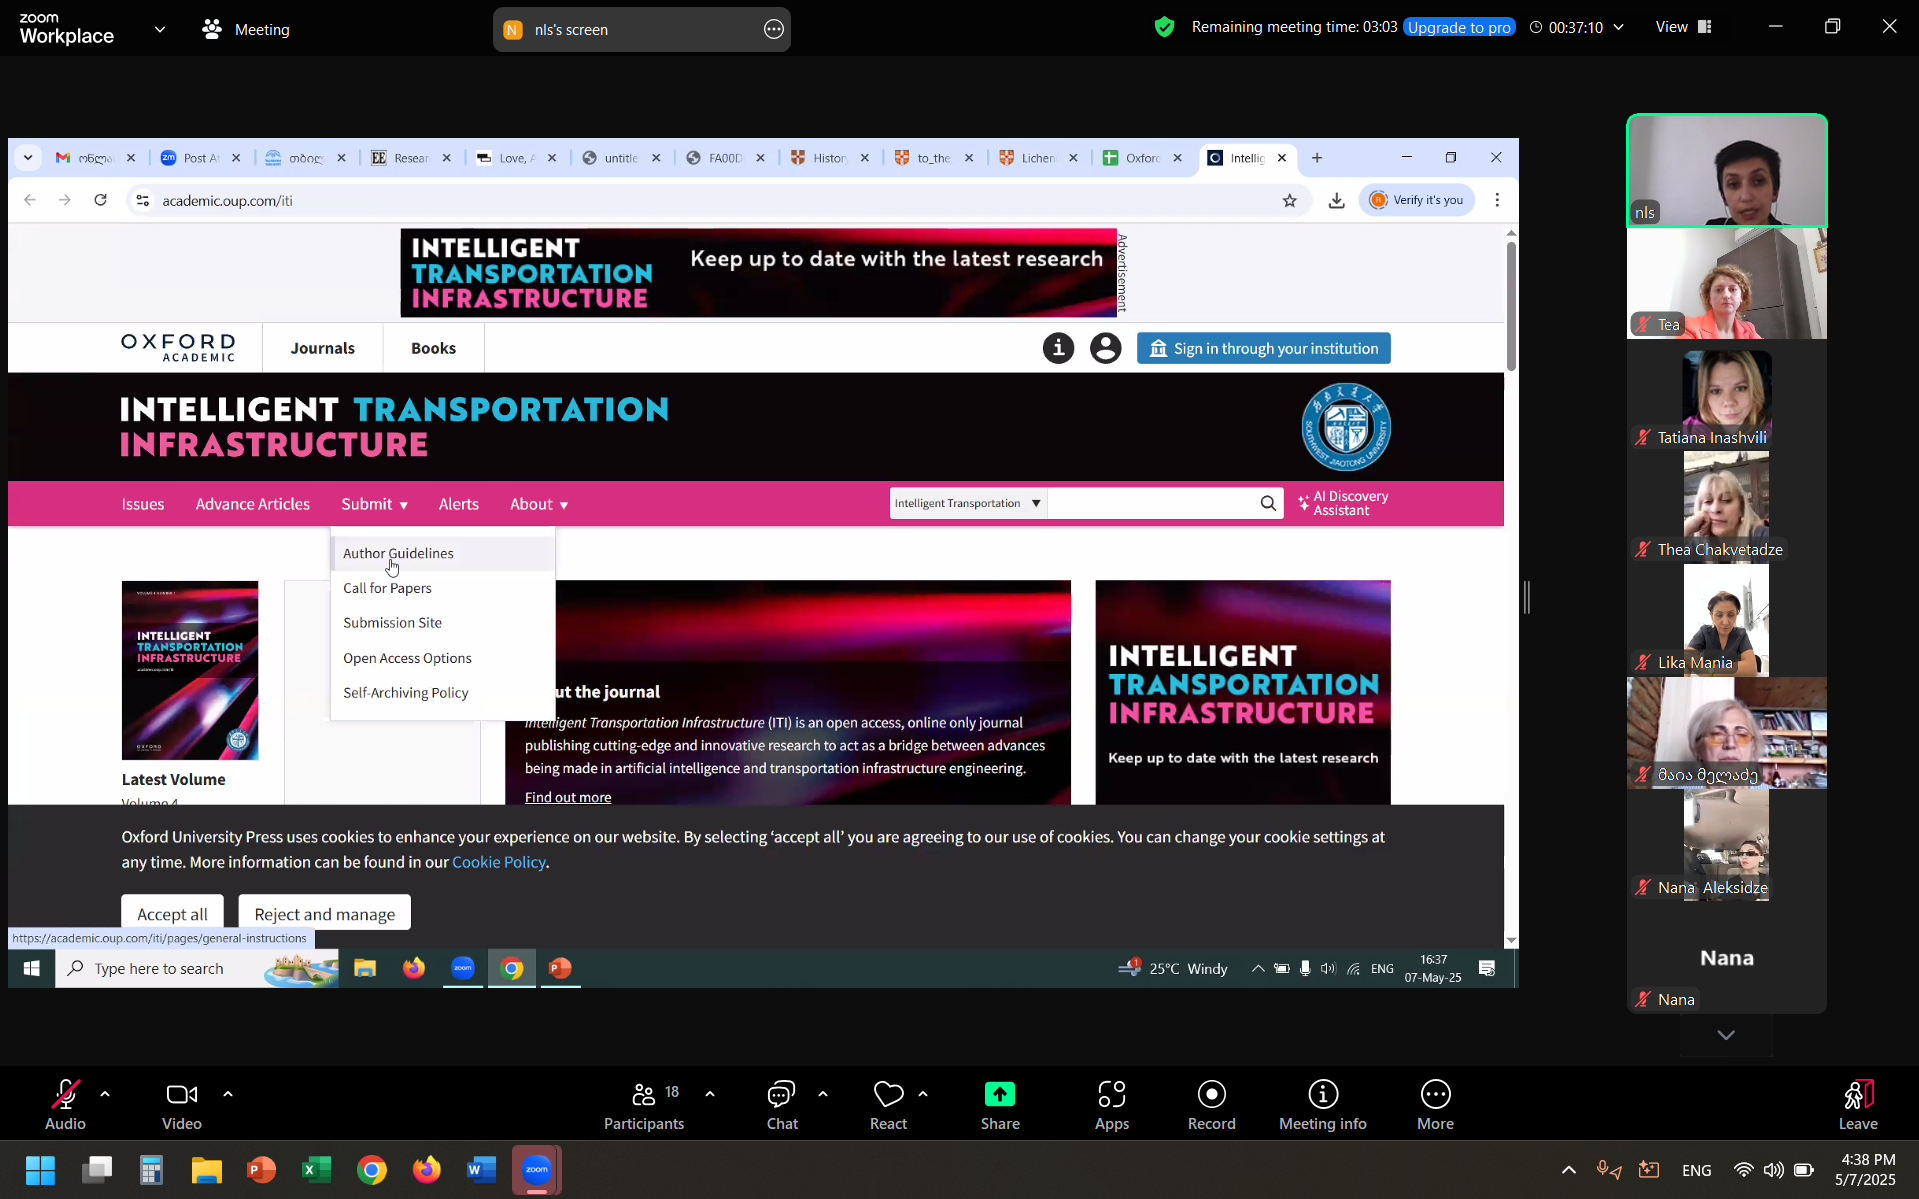Open Chrome downloads icon
1919x1199 pixels.
coord(1336,200)
